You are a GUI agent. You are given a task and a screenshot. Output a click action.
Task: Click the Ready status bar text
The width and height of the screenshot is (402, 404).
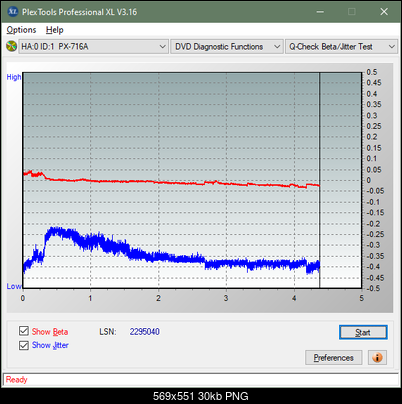(16, 379)
